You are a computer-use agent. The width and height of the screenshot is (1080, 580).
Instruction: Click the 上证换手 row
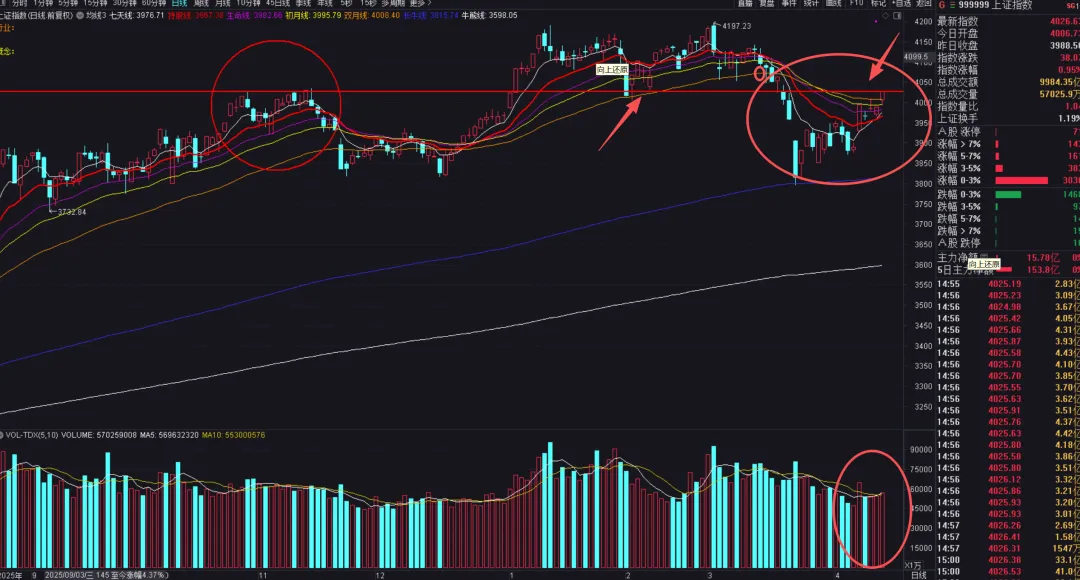(x=1008, y=118)
